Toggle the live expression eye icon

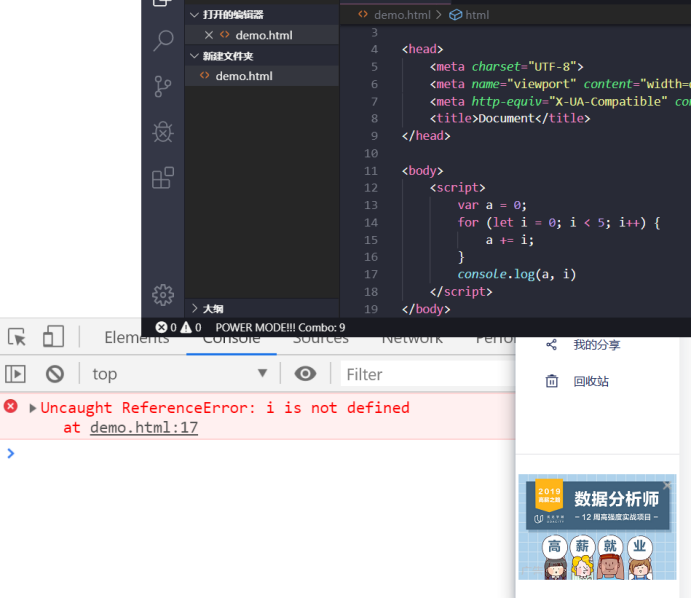tap(305, 374)
